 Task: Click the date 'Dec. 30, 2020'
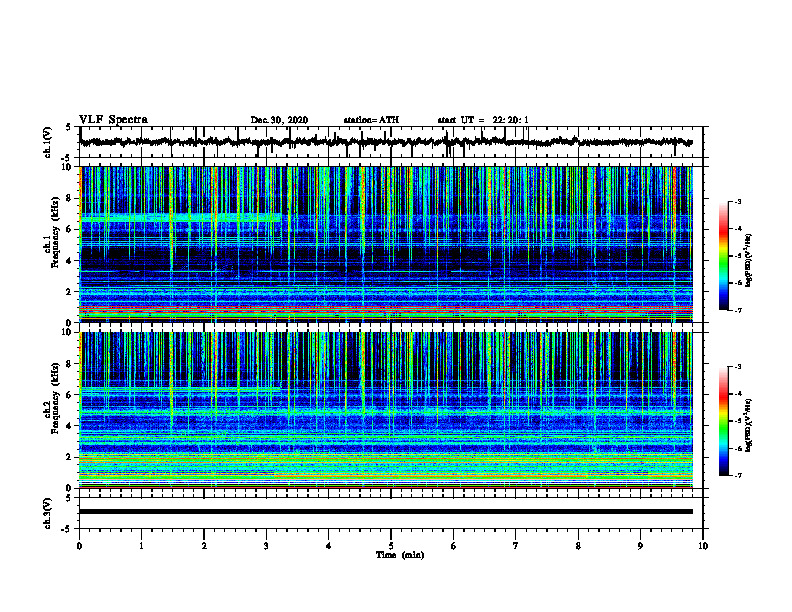279,120
